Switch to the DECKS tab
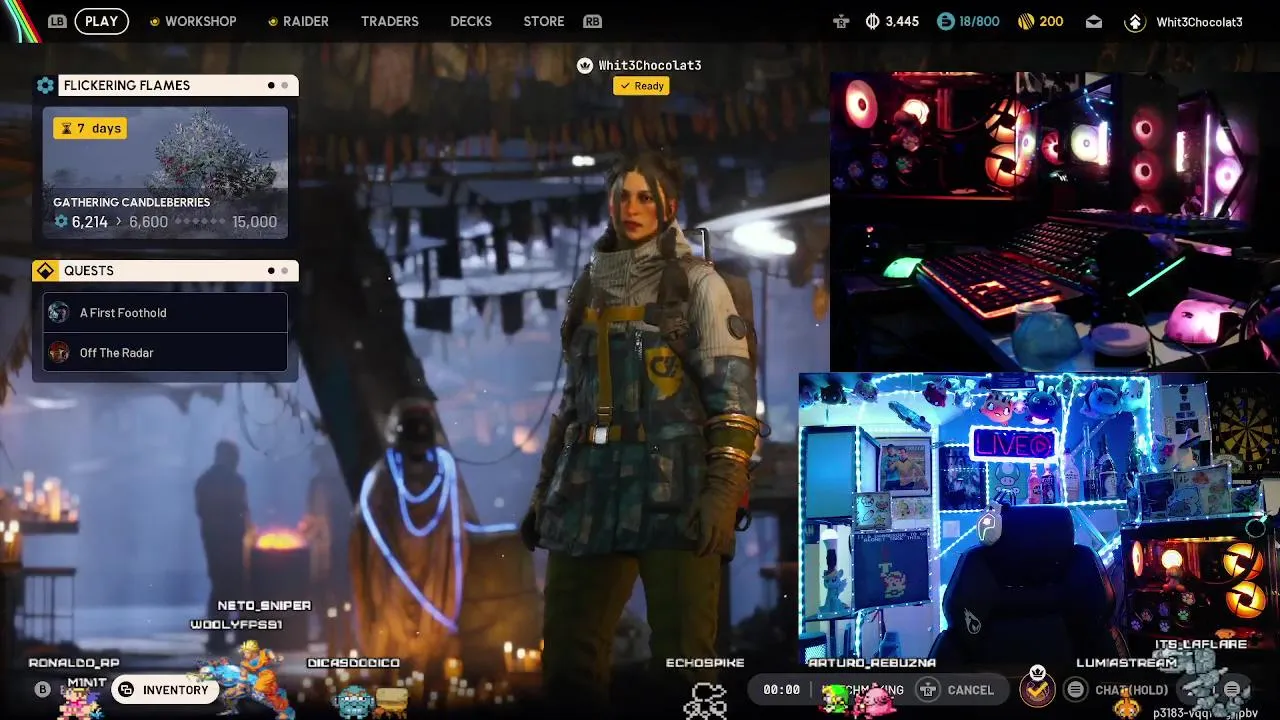 click(471, 21)
